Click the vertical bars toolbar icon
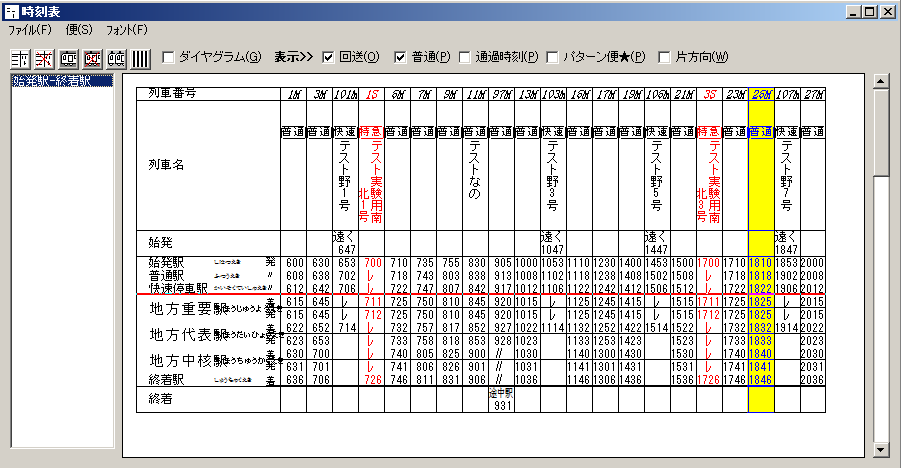The width and height of the screenshot is (901, 468). click(141, 56)
